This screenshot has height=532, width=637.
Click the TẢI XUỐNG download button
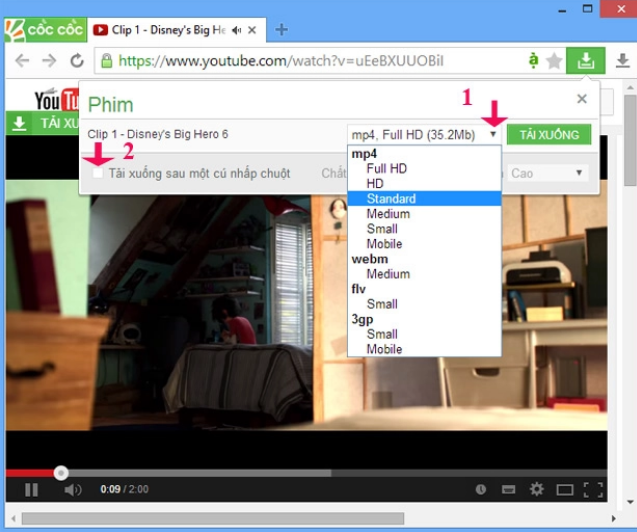click(x=549, y=134)
